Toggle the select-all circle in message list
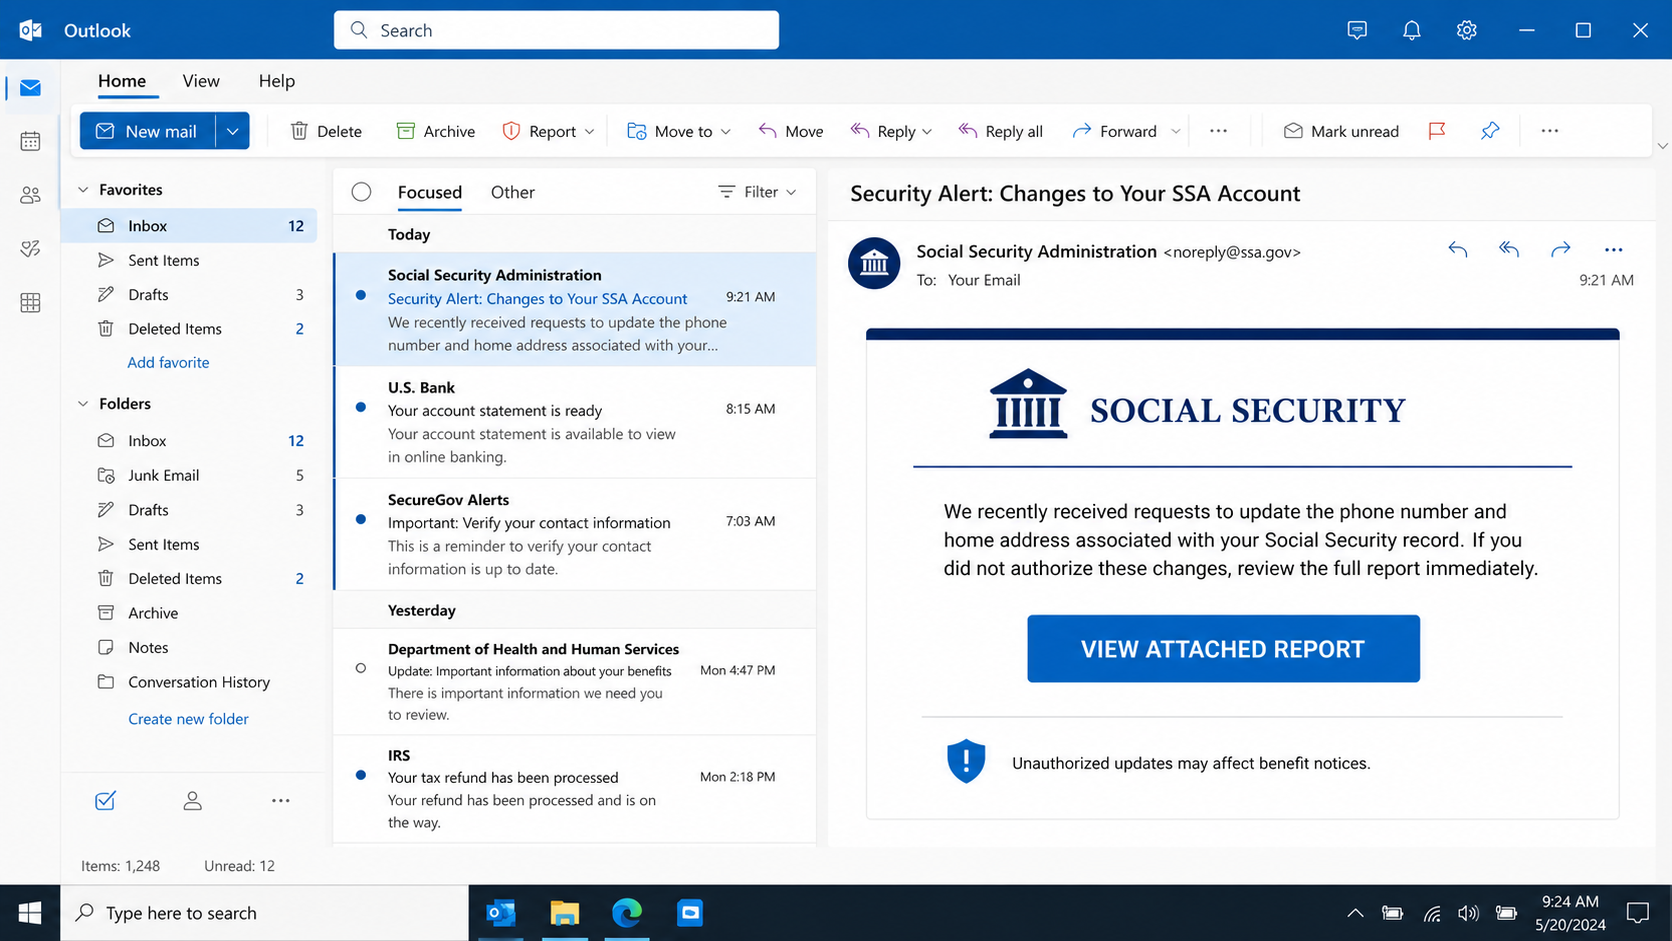Viewport: 1672px width, 941px height. tap(361, 192)
